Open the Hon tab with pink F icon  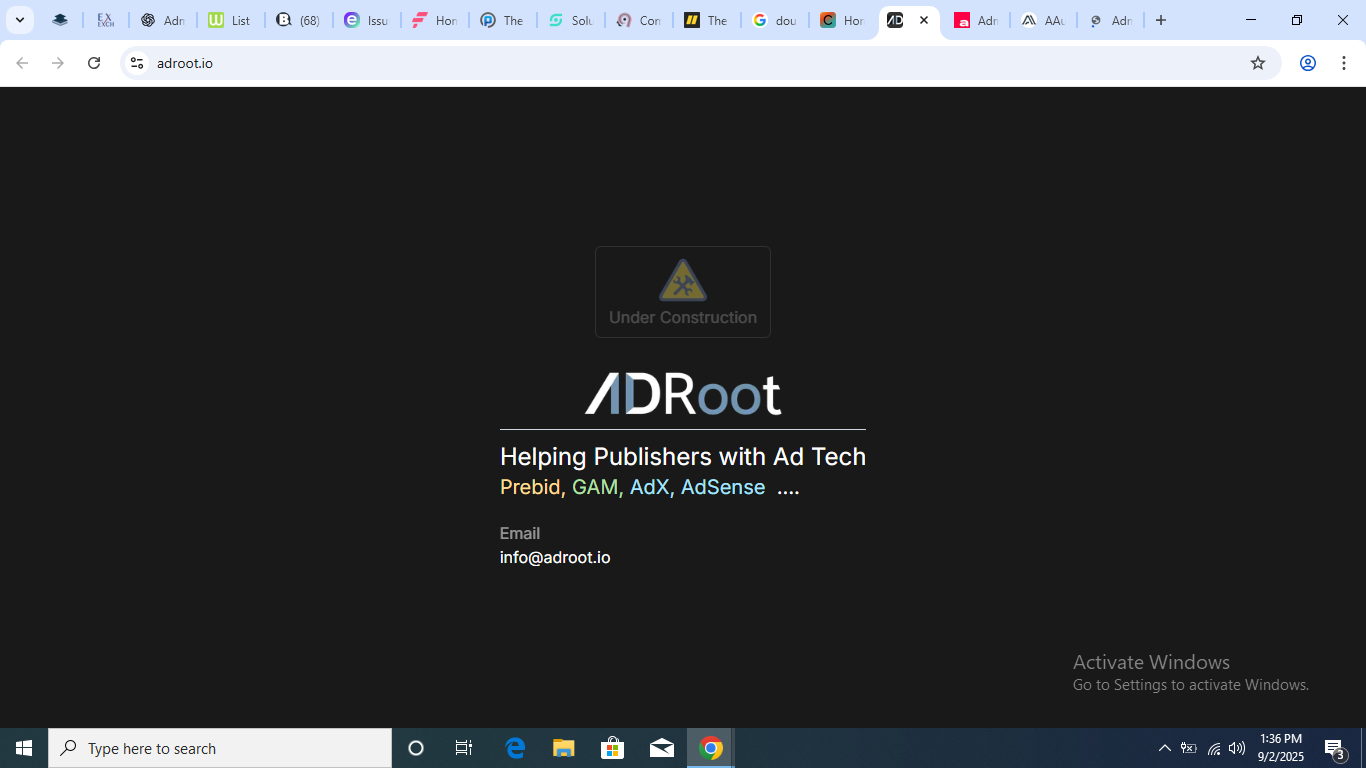[434, 20]
